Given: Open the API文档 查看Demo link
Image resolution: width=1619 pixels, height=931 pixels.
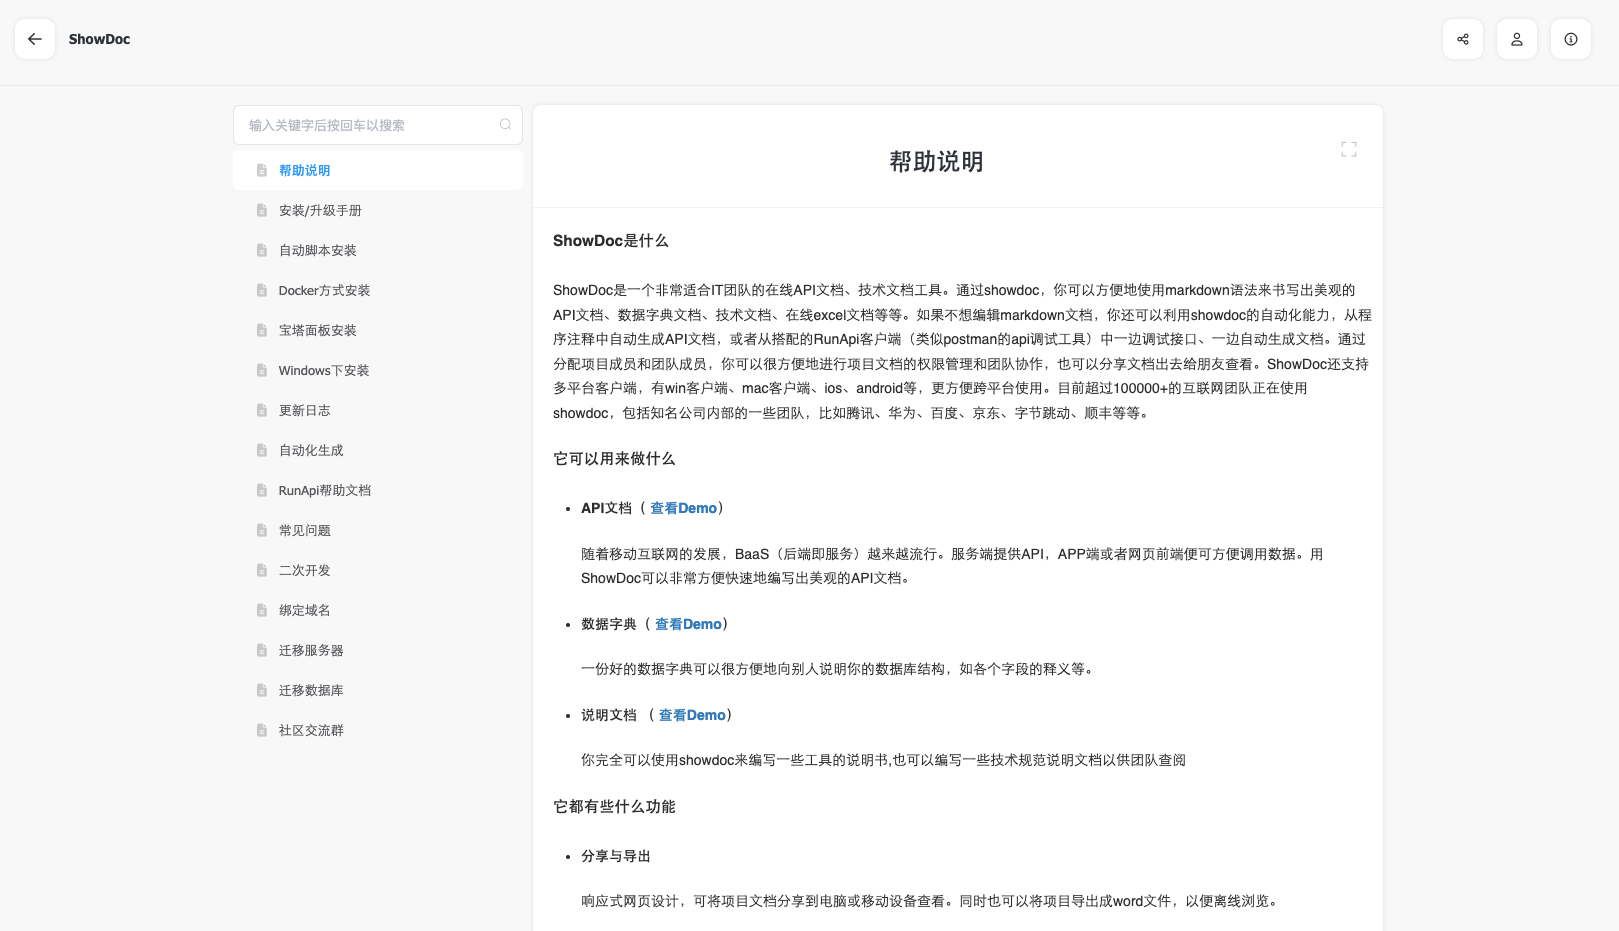Looking at the screenshot, I should [x=684, y=508].
